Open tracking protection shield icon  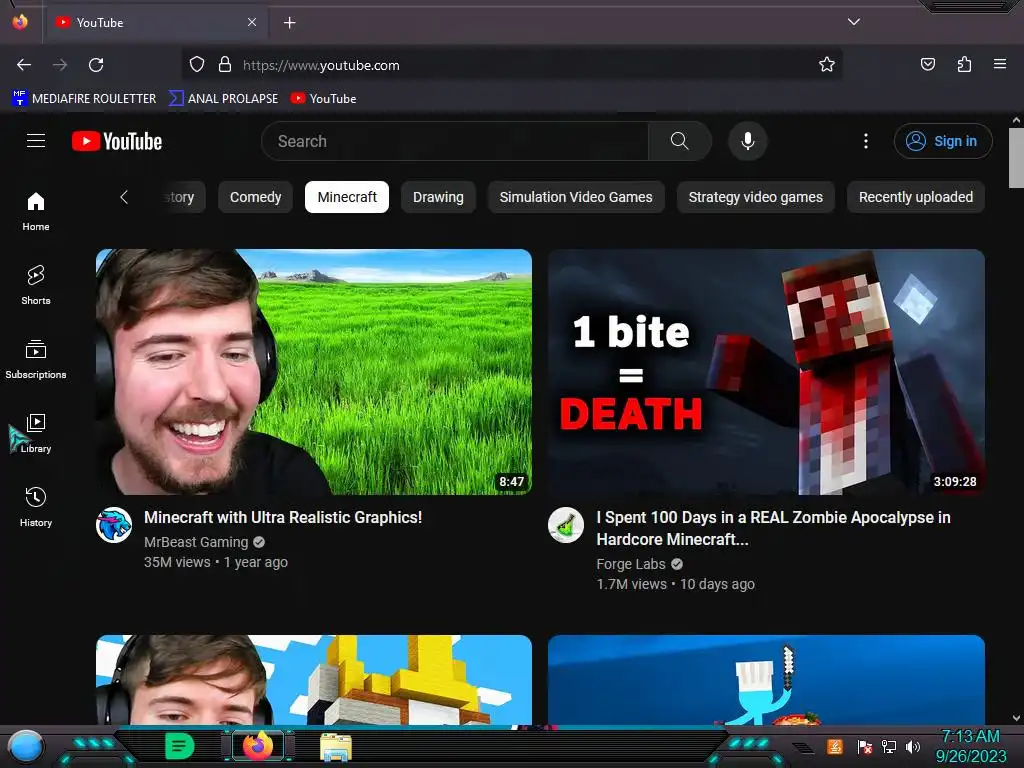pyautogui.click(x=197, y=65)
